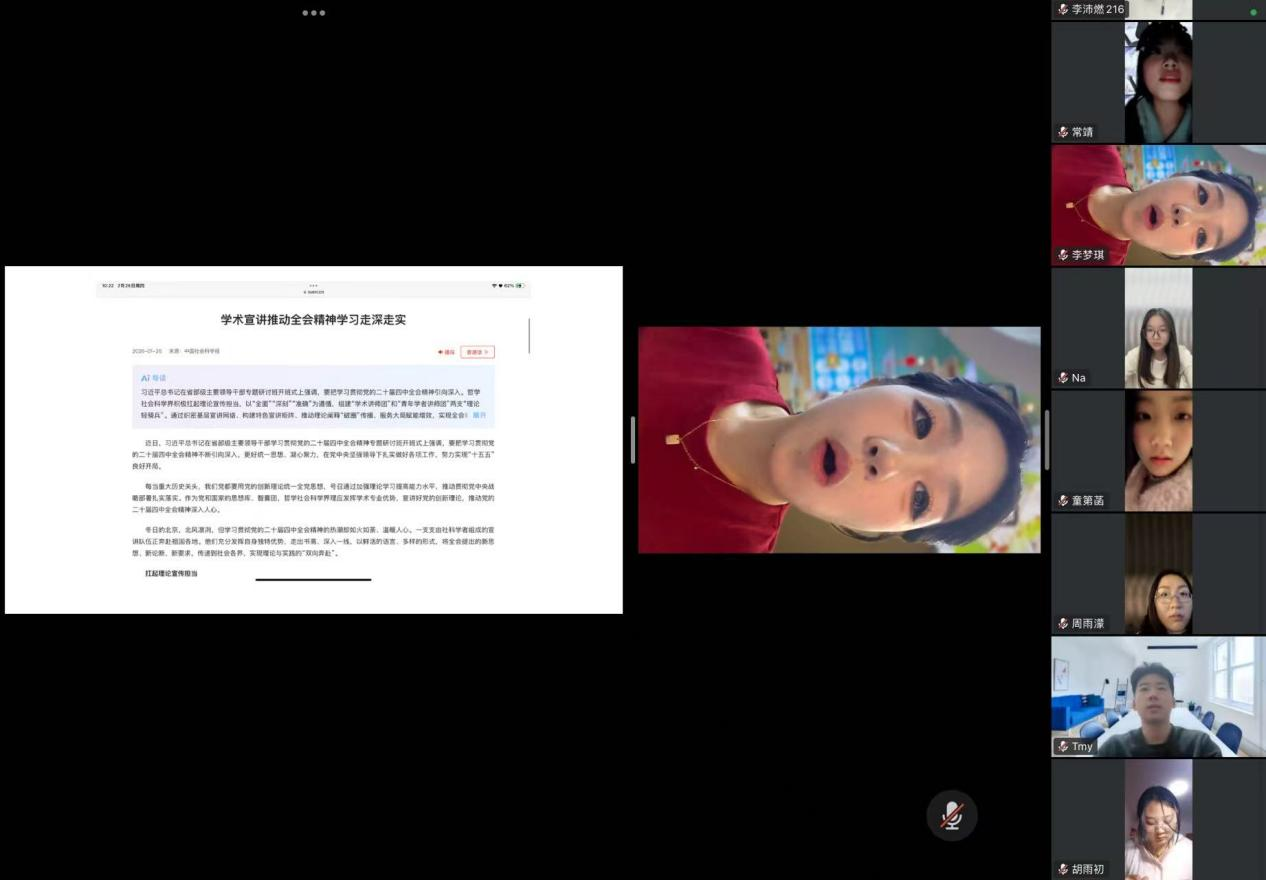Click divider handle left of participant strip
The width and height of the screenshot is (1266, 880).
1046,440
